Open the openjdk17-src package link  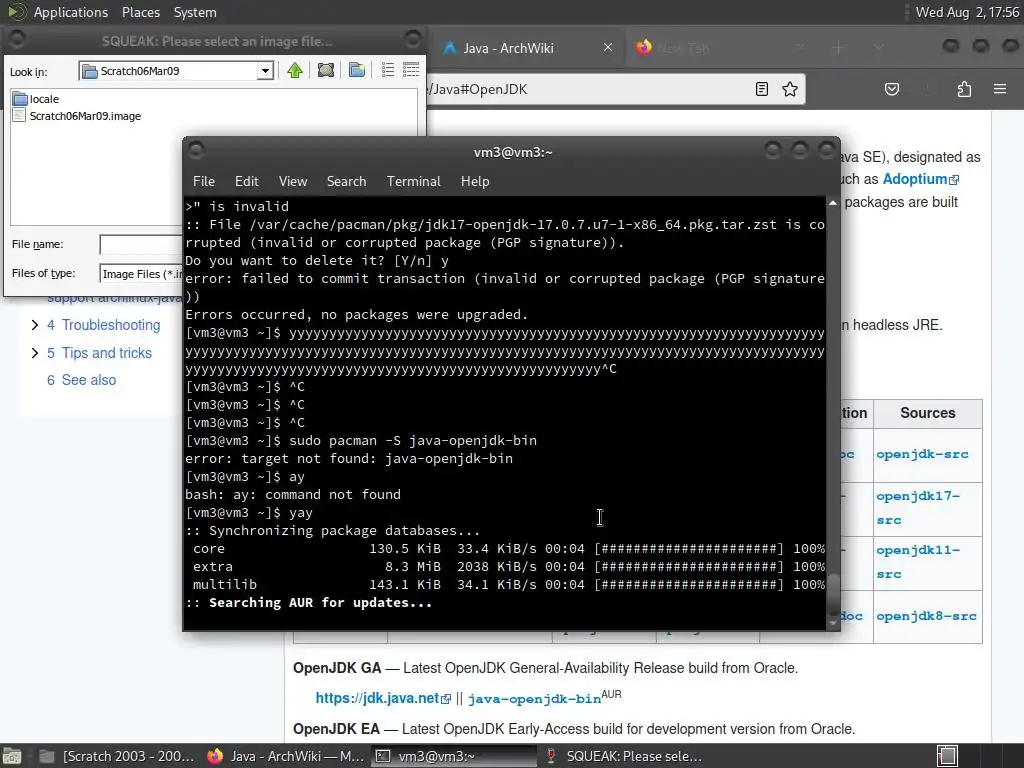[x=918, y=508]
